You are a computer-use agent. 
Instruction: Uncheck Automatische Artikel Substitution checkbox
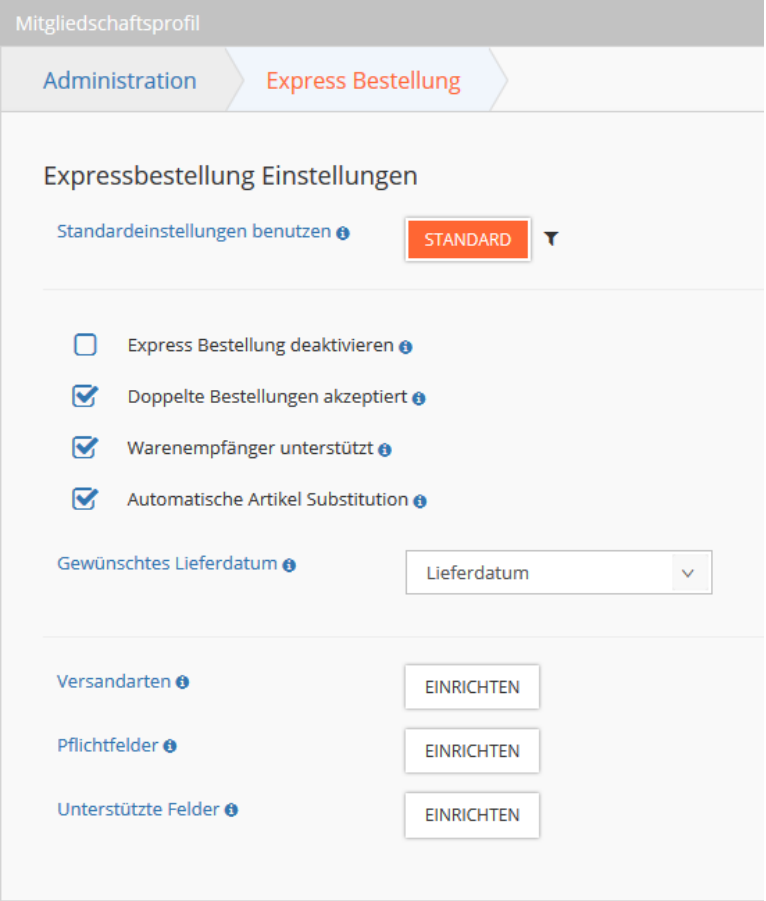(x=85, y=499)
